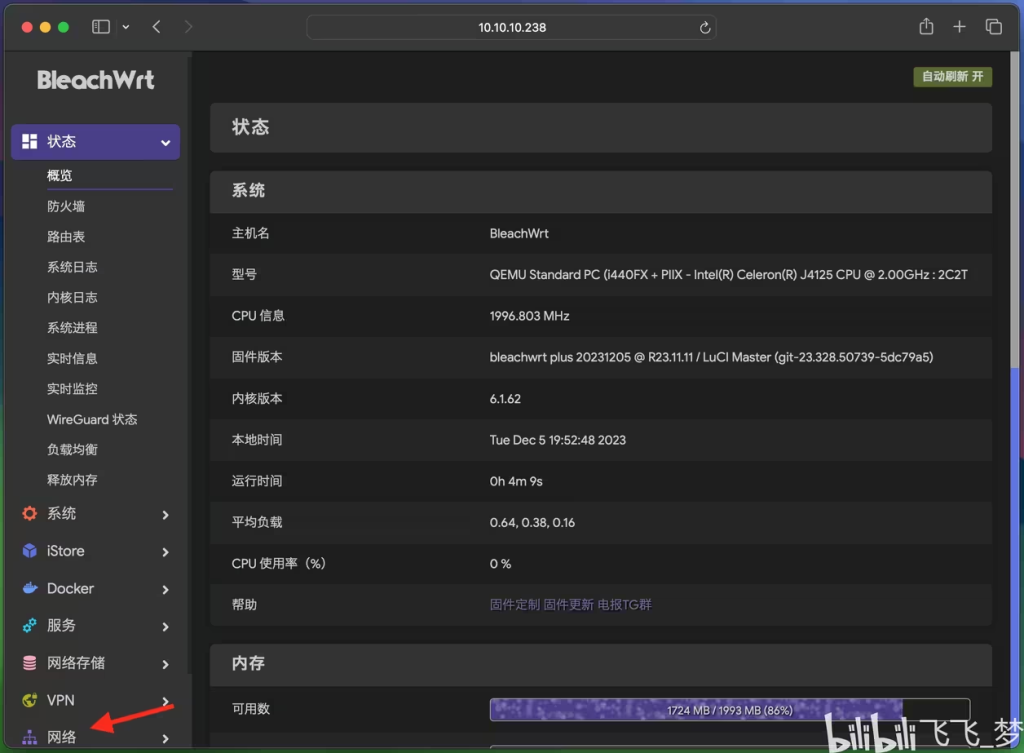The width and height of the screenshot is (1024, 753).
Task: Open the 系统日志 submenu item
Action: pos(72,267)
